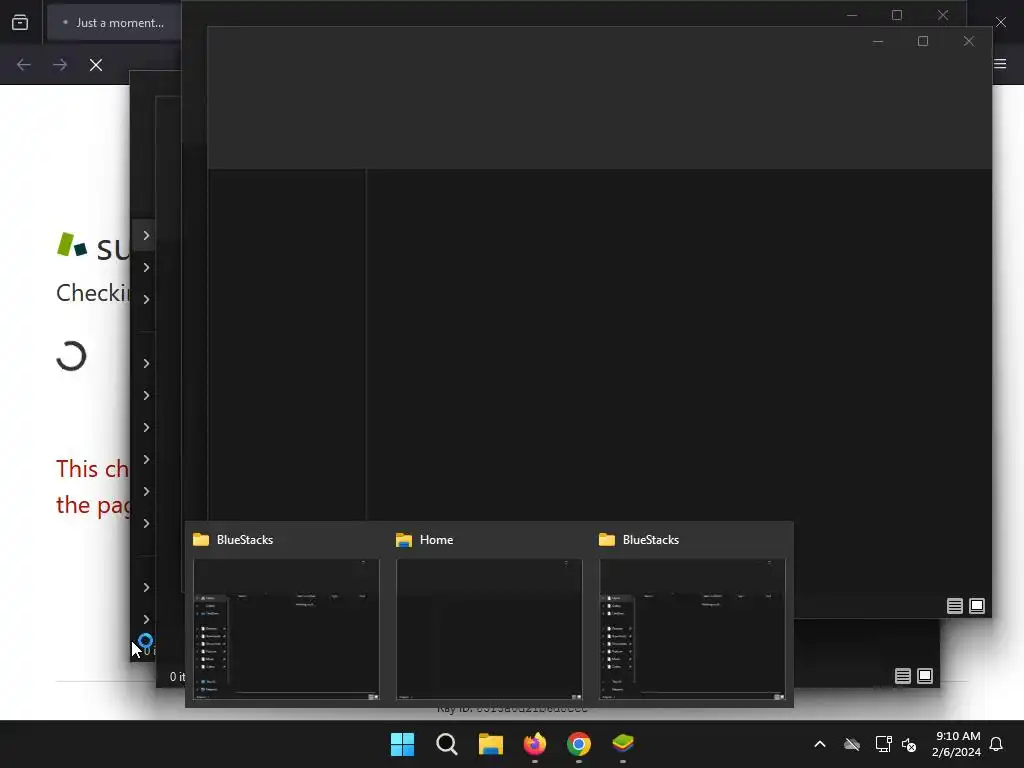1024x768 pixels.
Task: Open the Windows Start menu
Action: [x=402, y=744]
